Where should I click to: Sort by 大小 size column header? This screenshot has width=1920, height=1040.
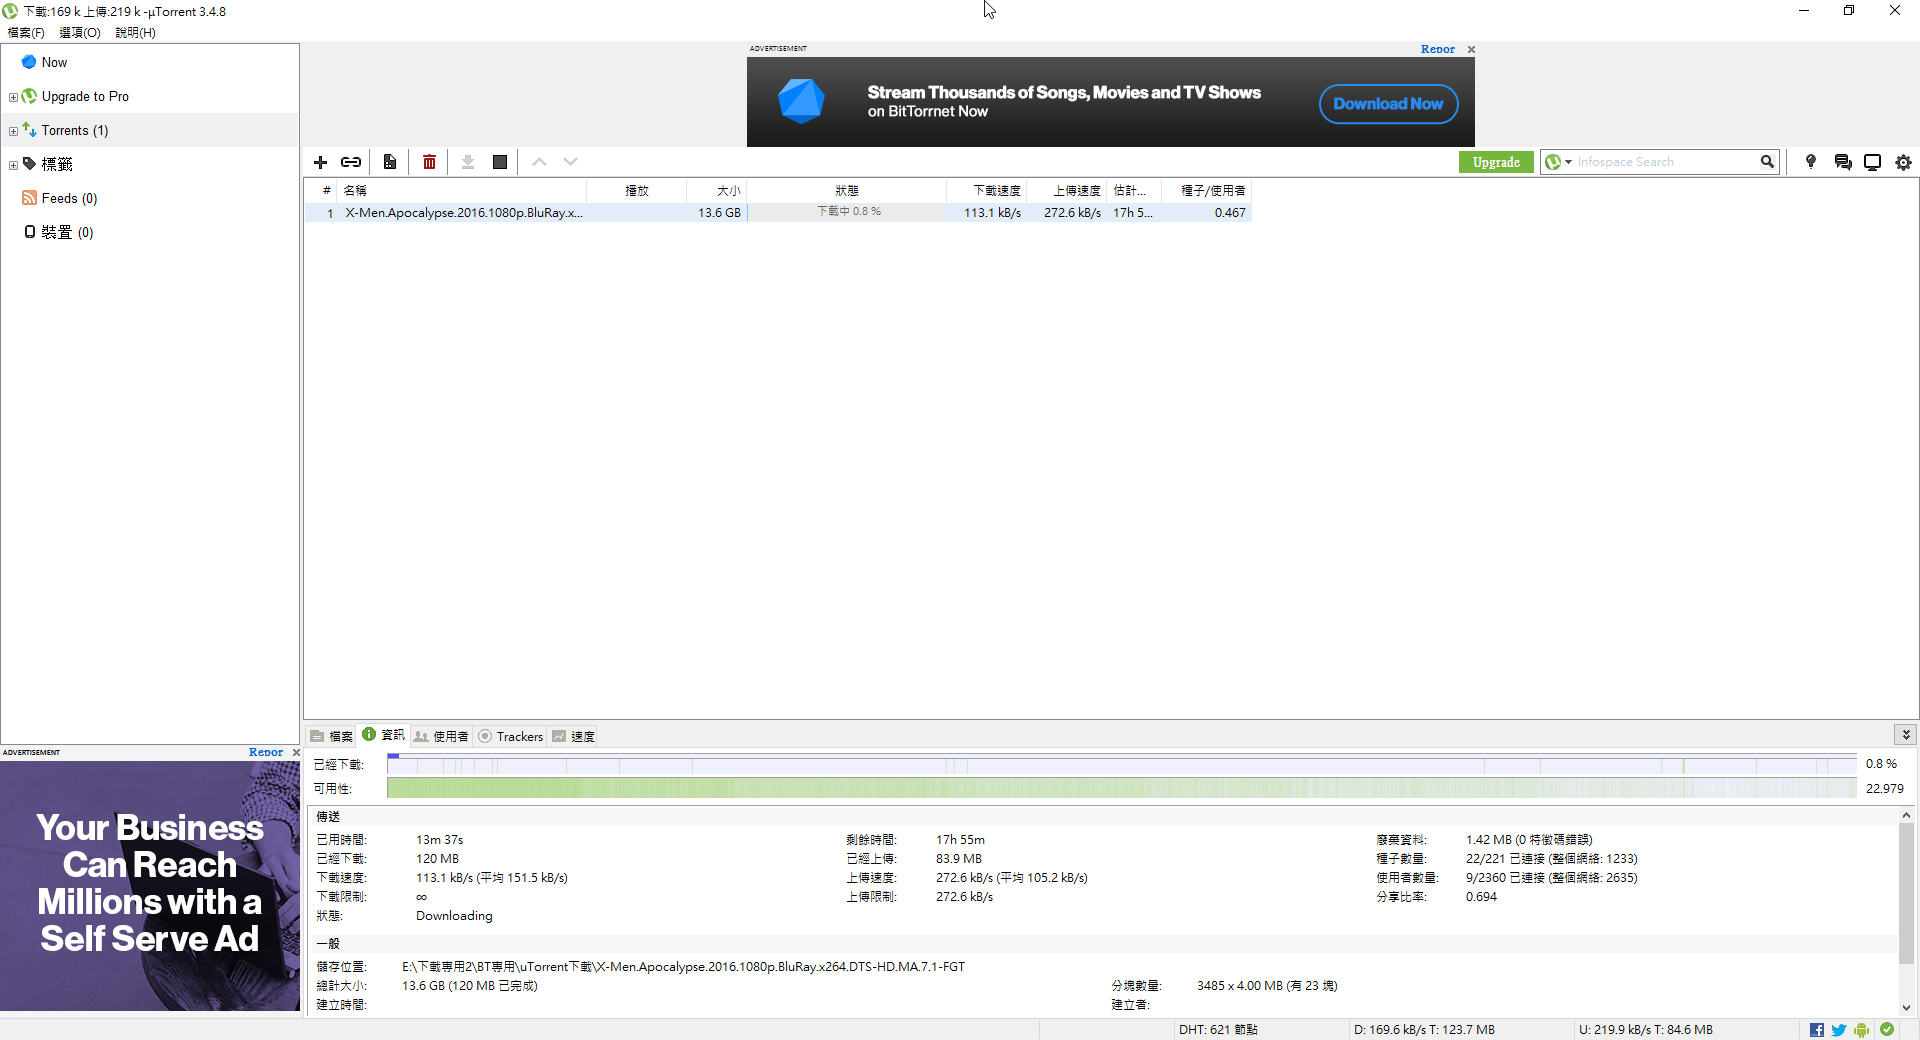[x=716, y=190]
